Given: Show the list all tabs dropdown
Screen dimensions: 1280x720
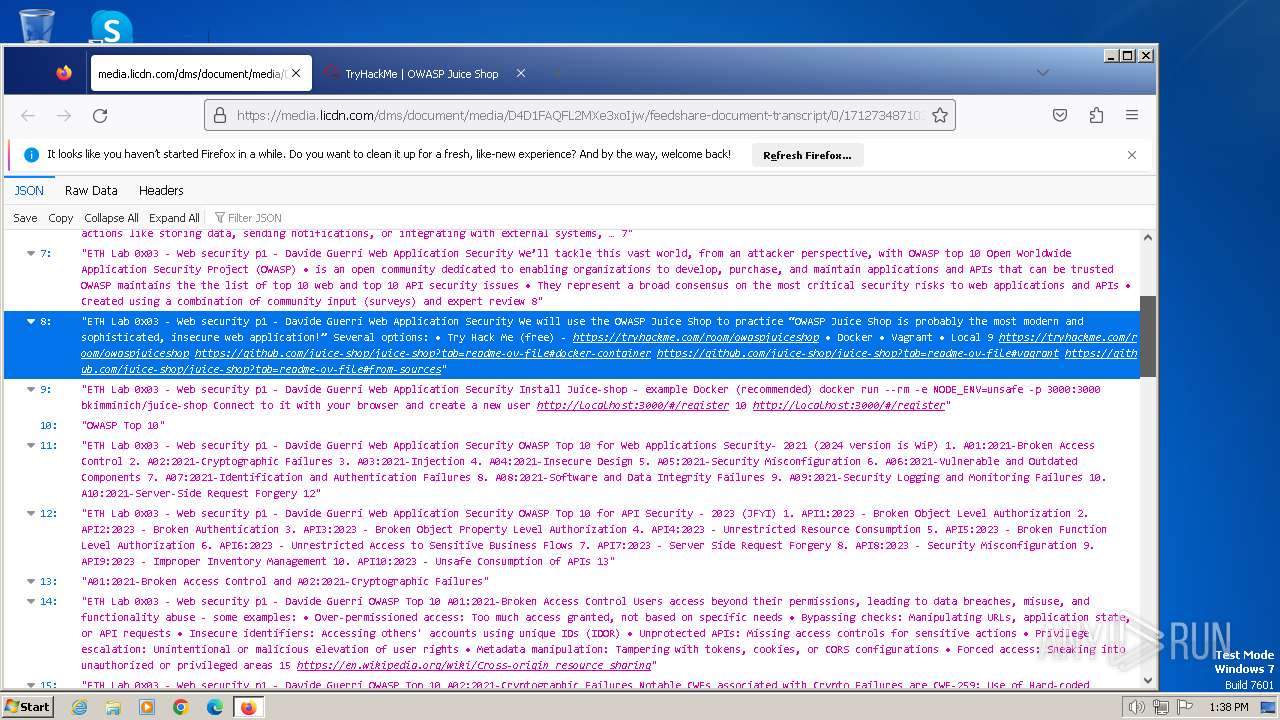Looking at the screenshot, I should click(1042, 73).
